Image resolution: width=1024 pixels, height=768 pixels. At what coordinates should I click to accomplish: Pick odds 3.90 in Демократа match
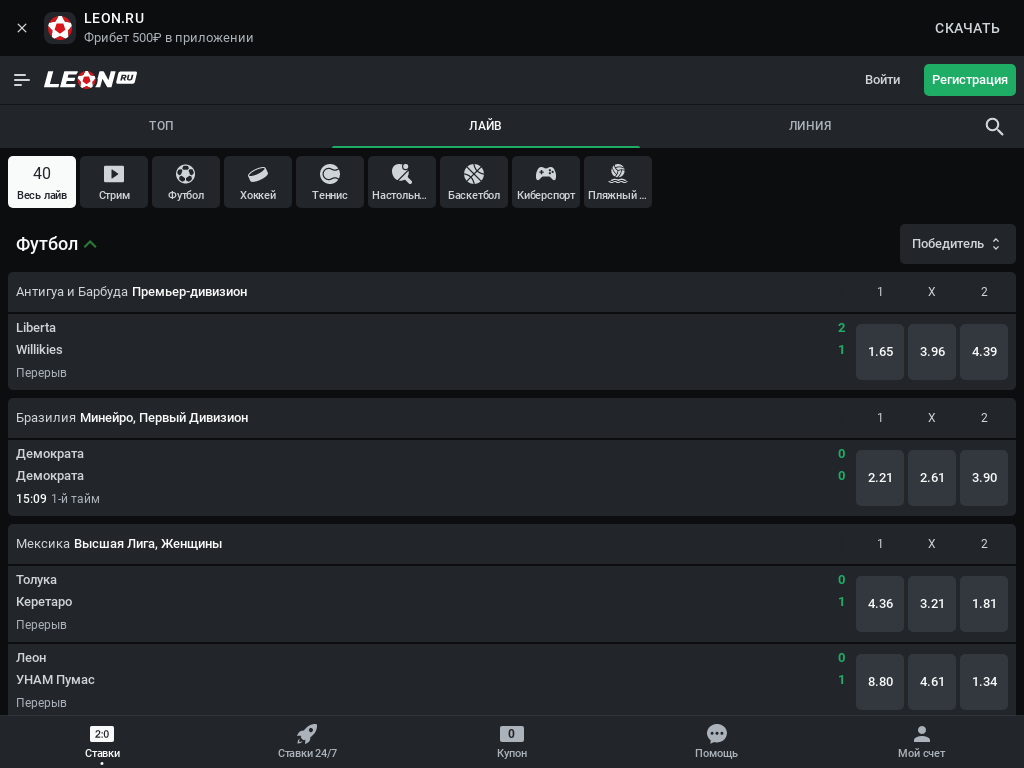(984, 478)
